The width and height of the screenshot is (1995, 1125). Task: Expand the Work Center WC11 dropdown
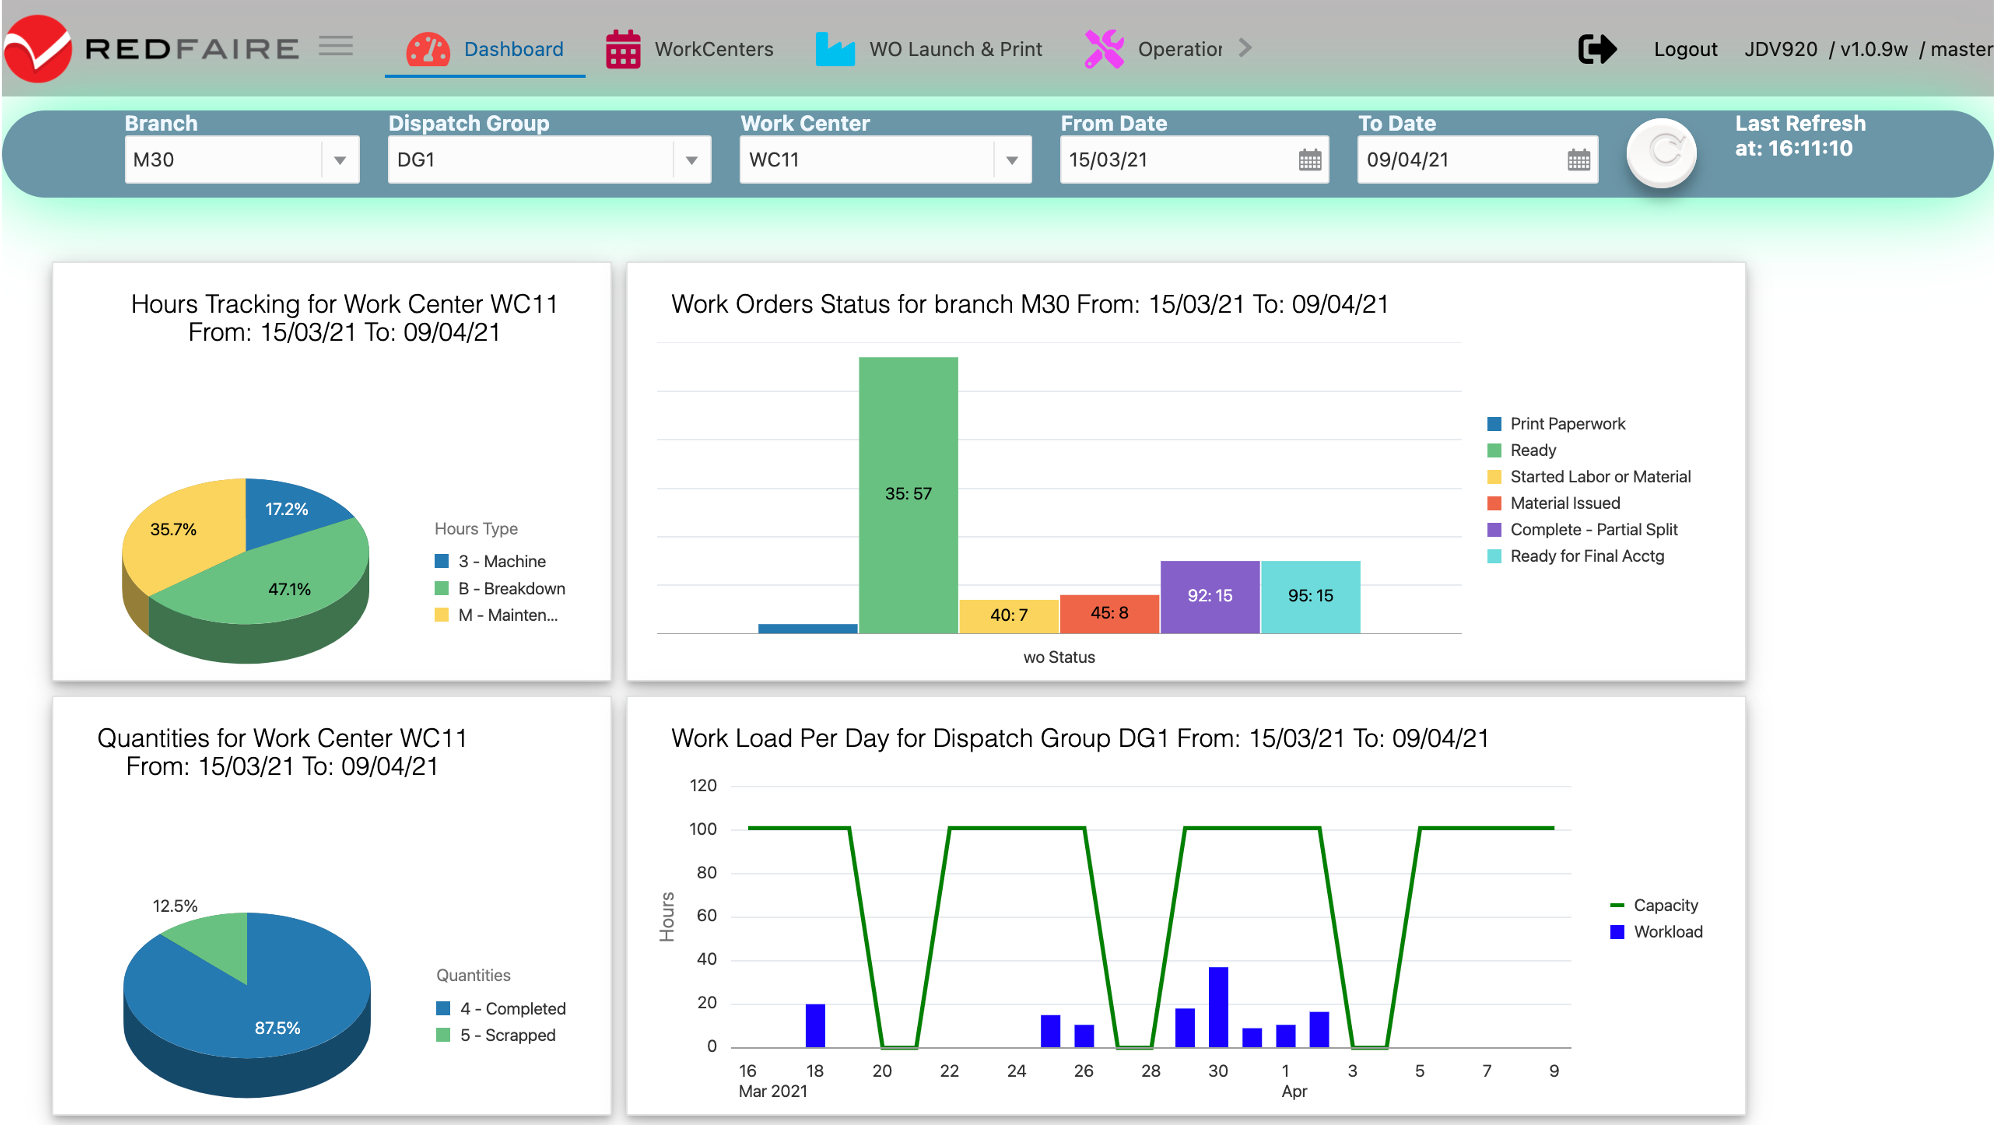coord(1012,160)
